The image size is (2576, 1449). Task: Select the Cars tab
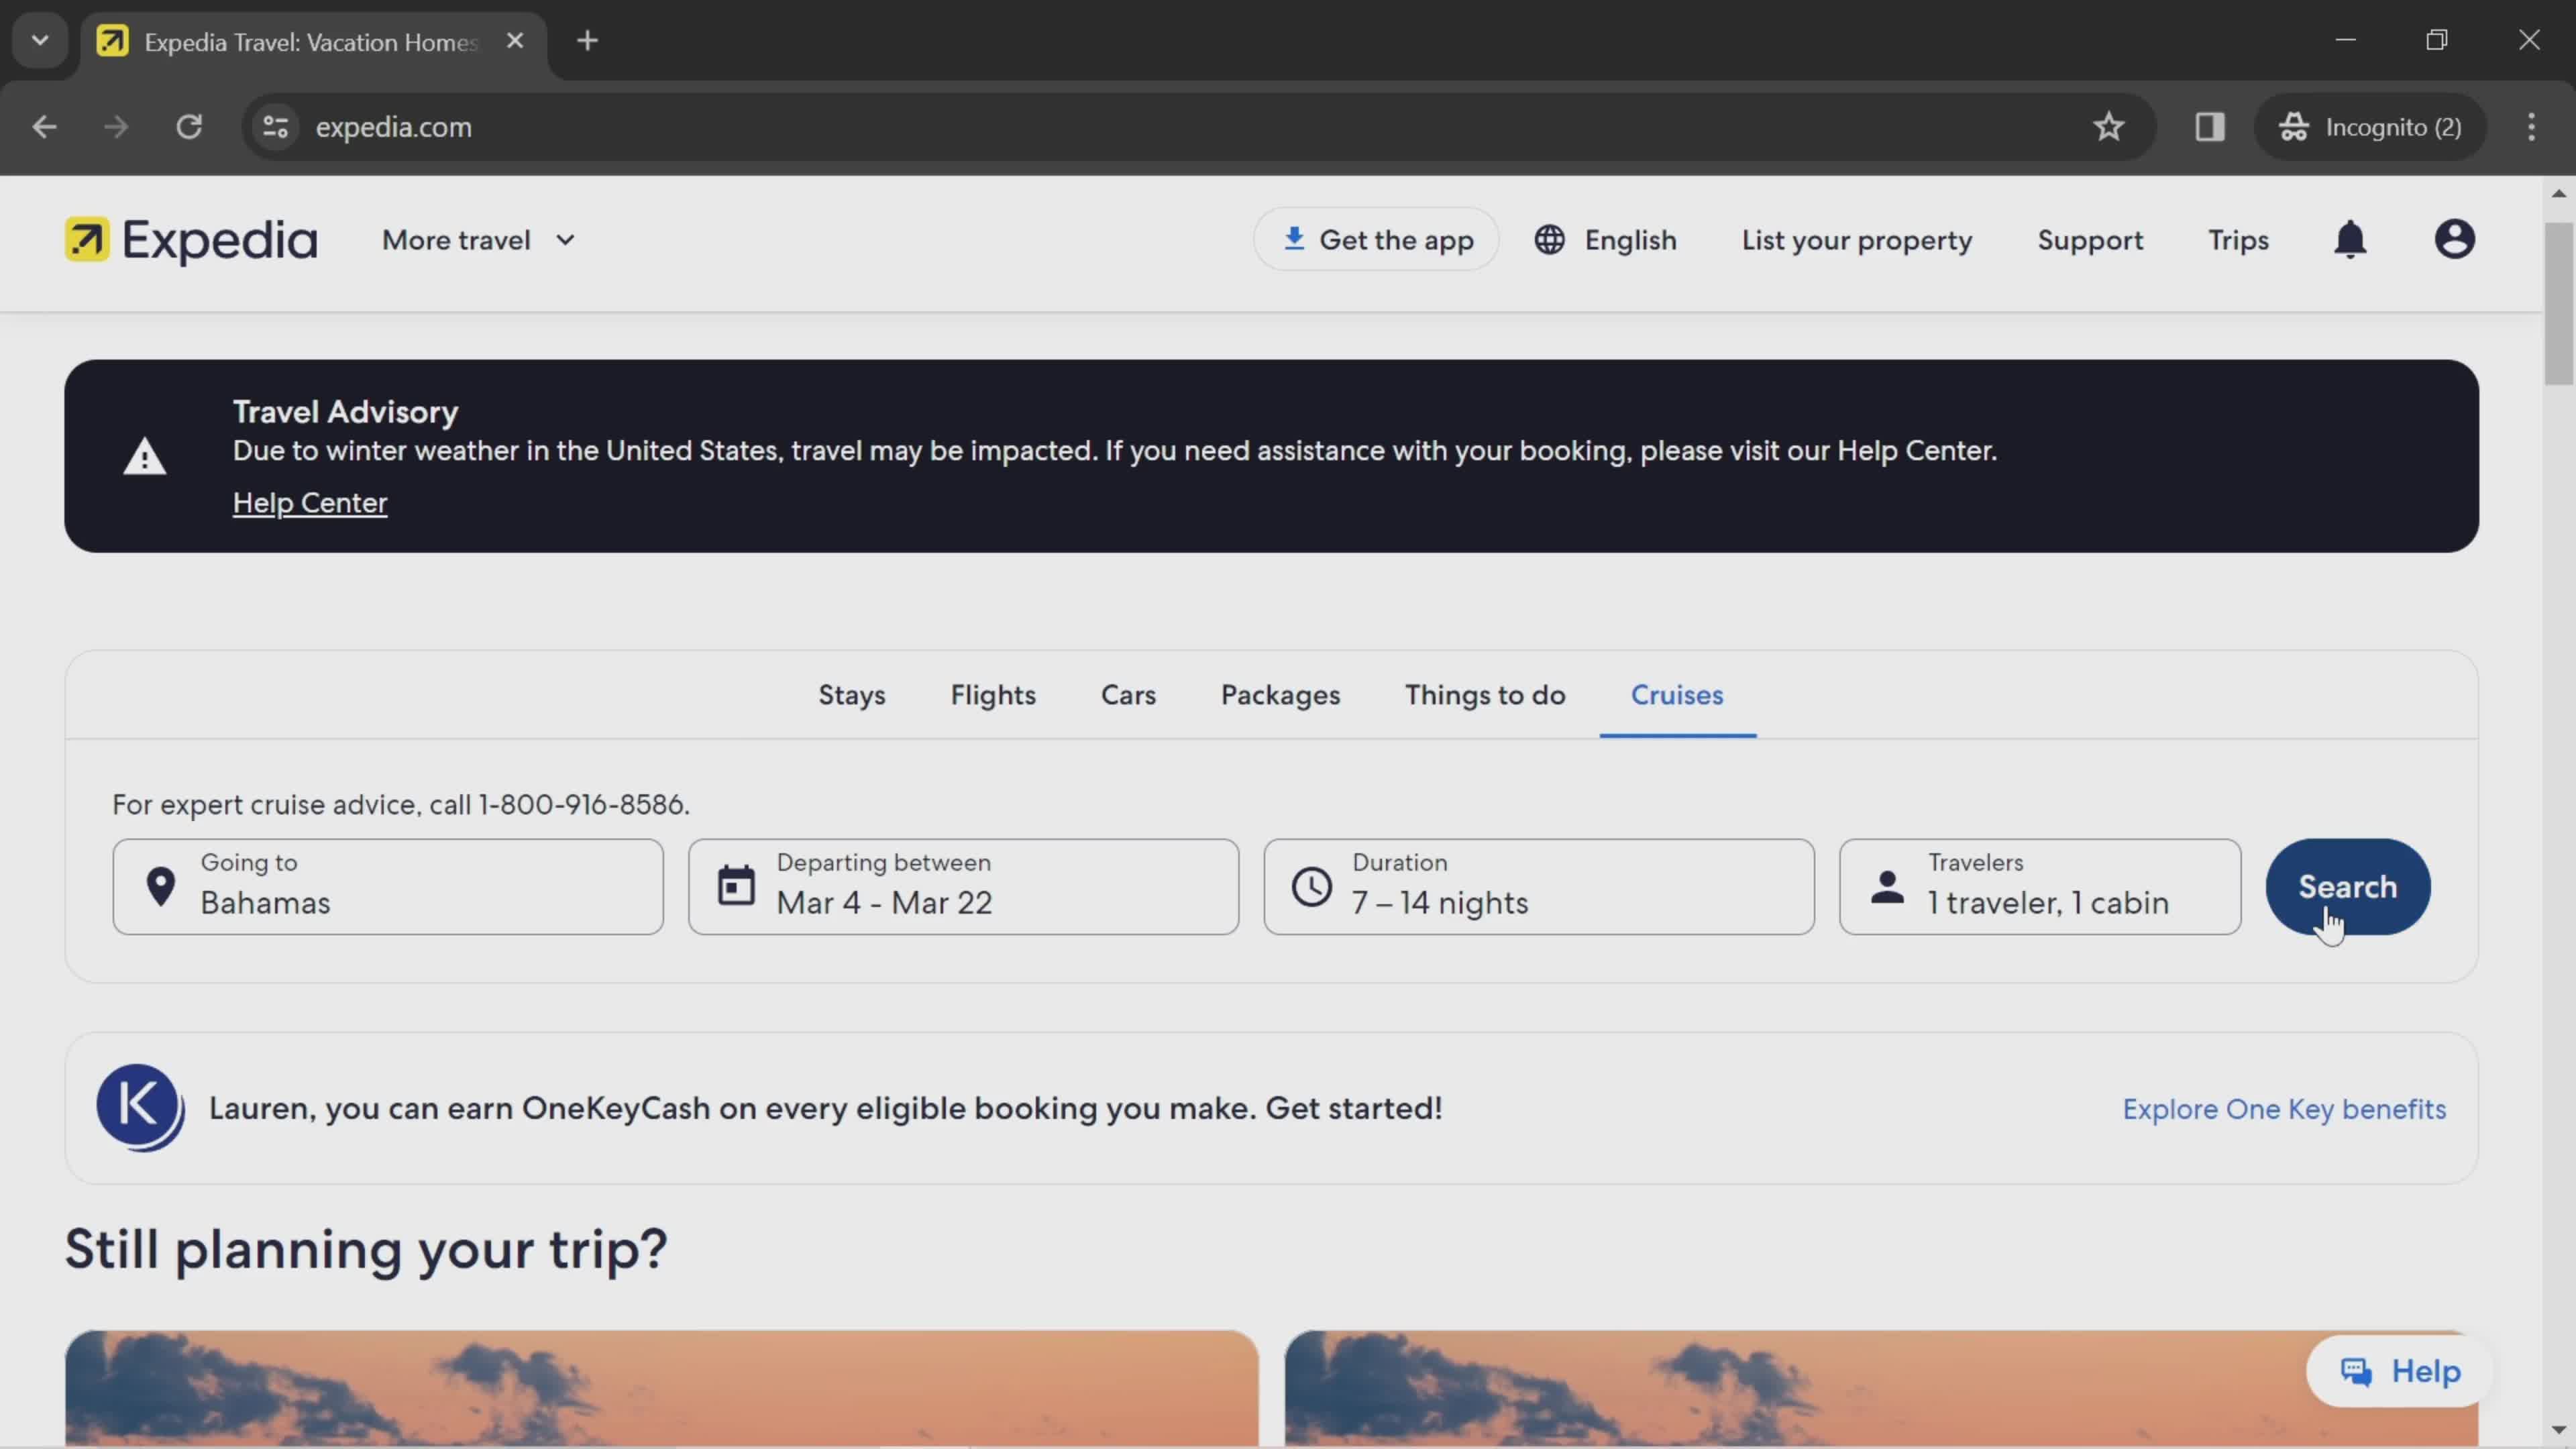(1128, 695)
